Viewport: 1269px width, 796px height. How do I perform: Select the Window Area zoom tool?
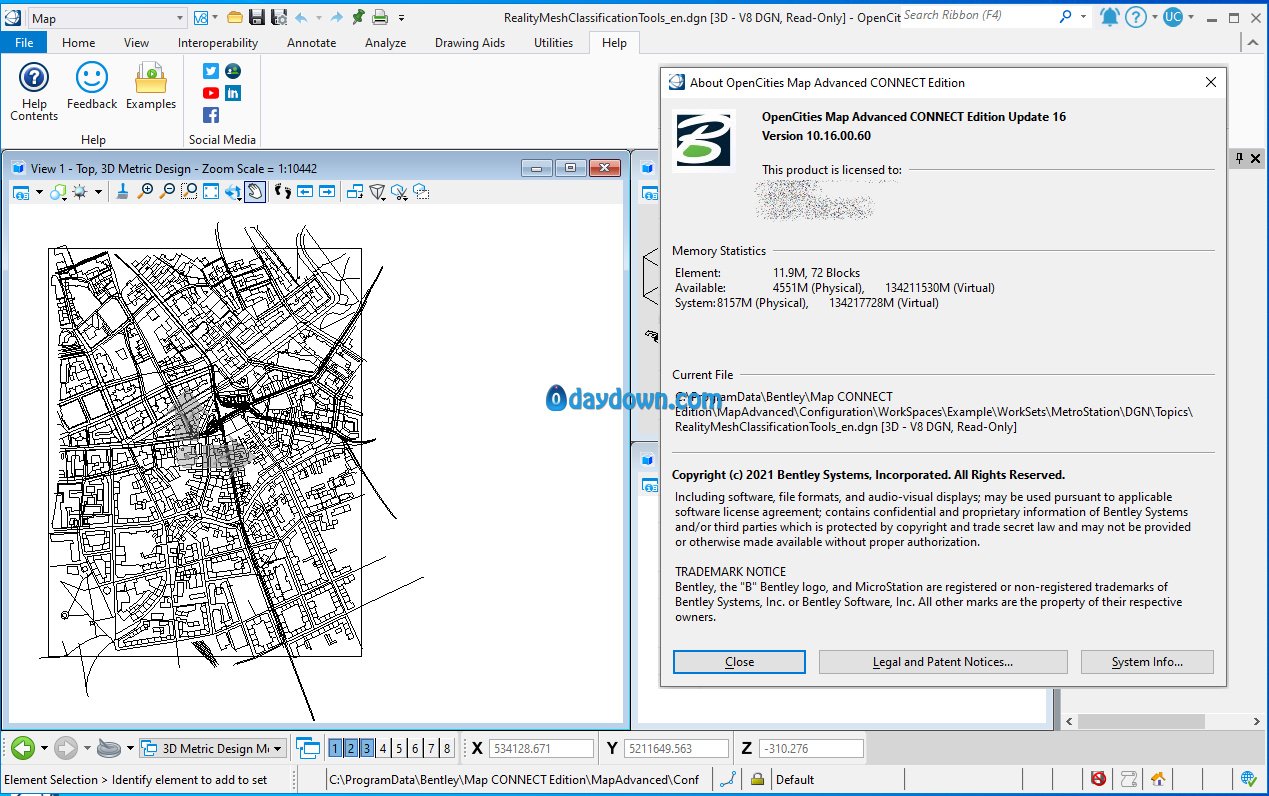pos(189,191)
